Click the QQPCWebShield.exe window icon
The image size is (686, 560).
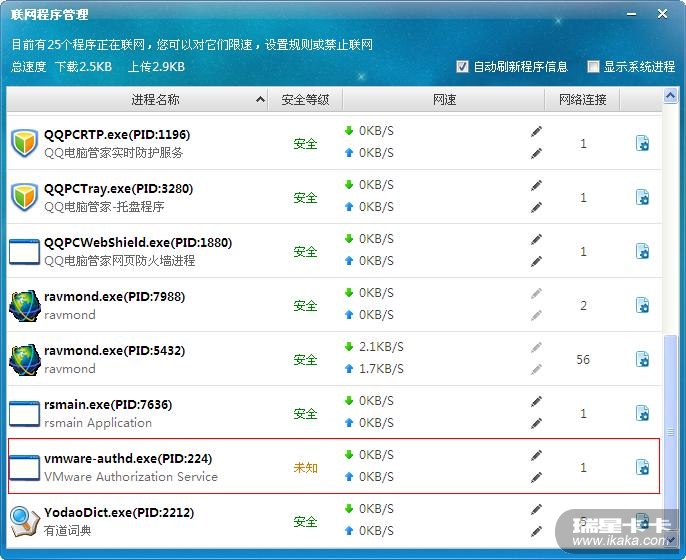24,252
